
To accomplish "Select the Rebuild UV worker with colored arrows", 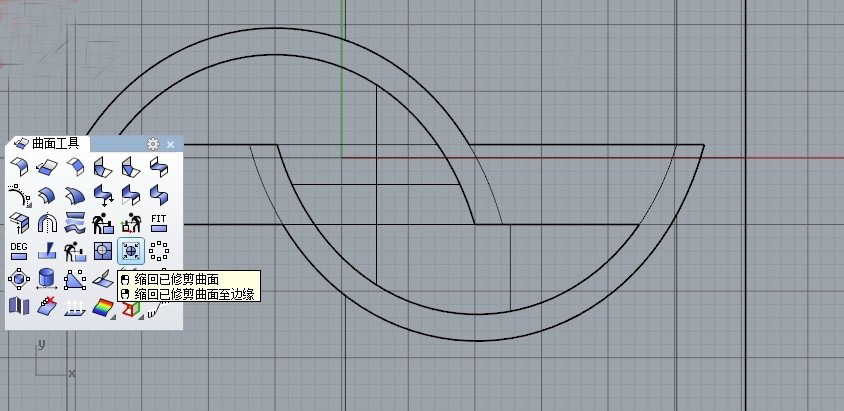I will click(x=131, y=222).
